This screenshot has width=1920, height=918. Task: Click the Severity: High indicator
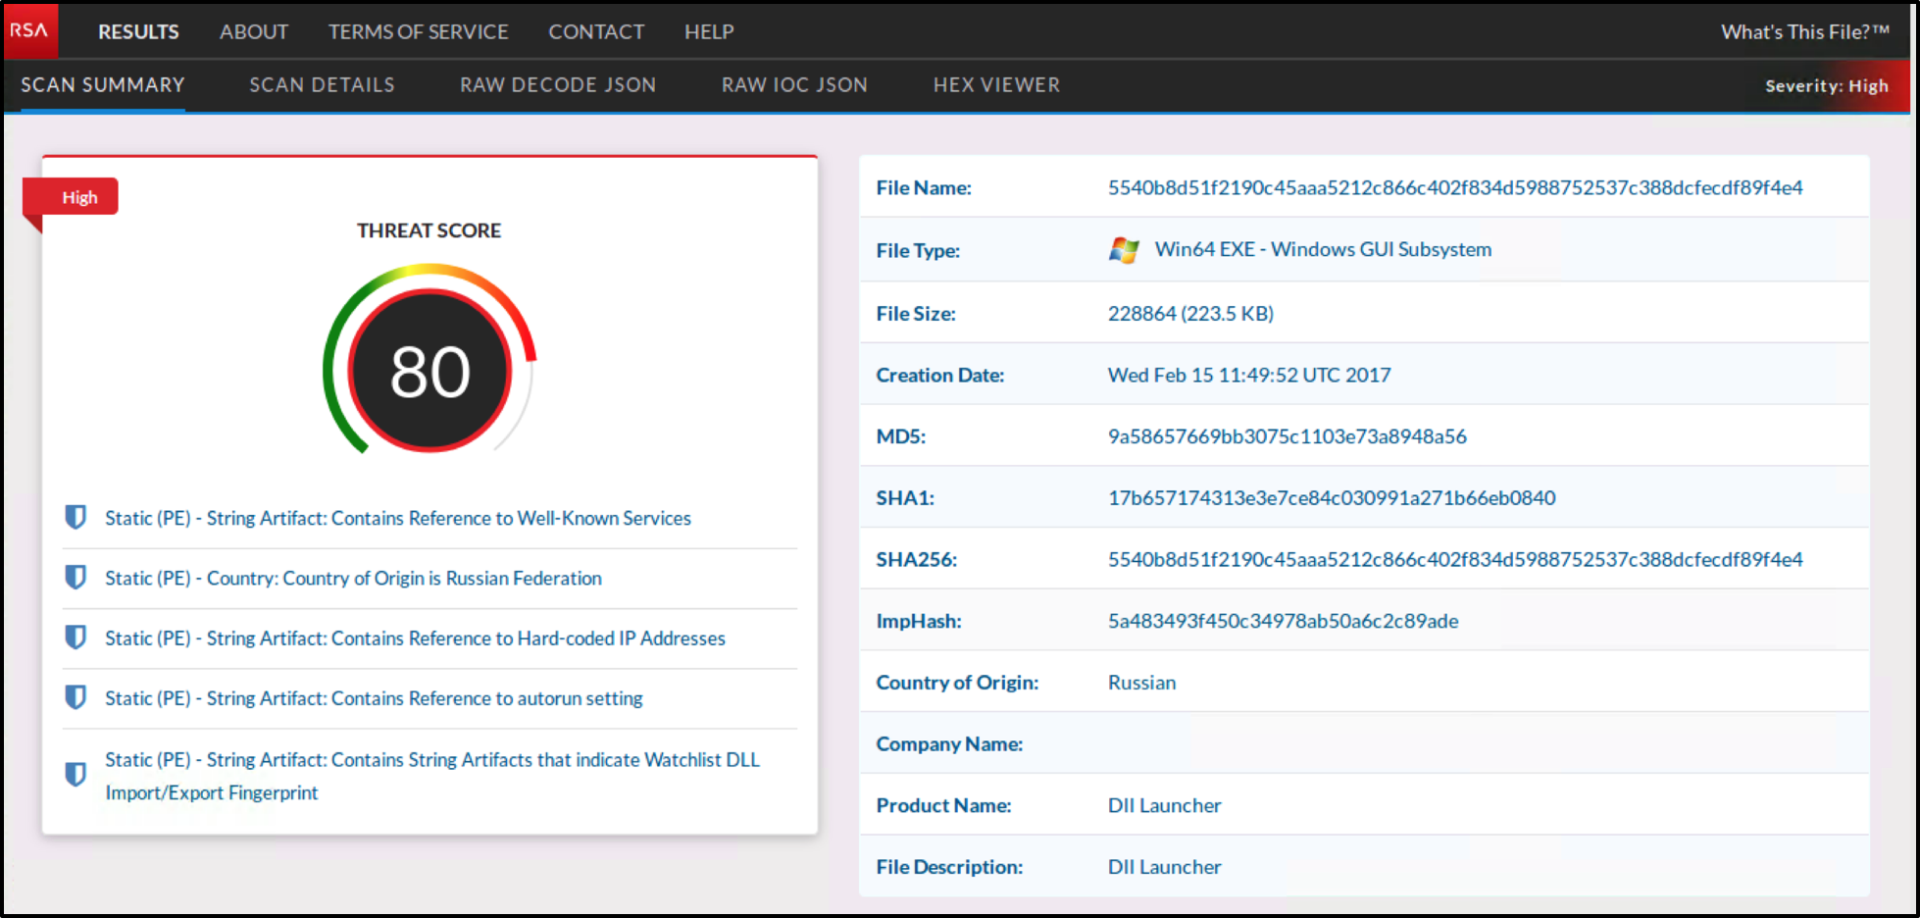1826,86
